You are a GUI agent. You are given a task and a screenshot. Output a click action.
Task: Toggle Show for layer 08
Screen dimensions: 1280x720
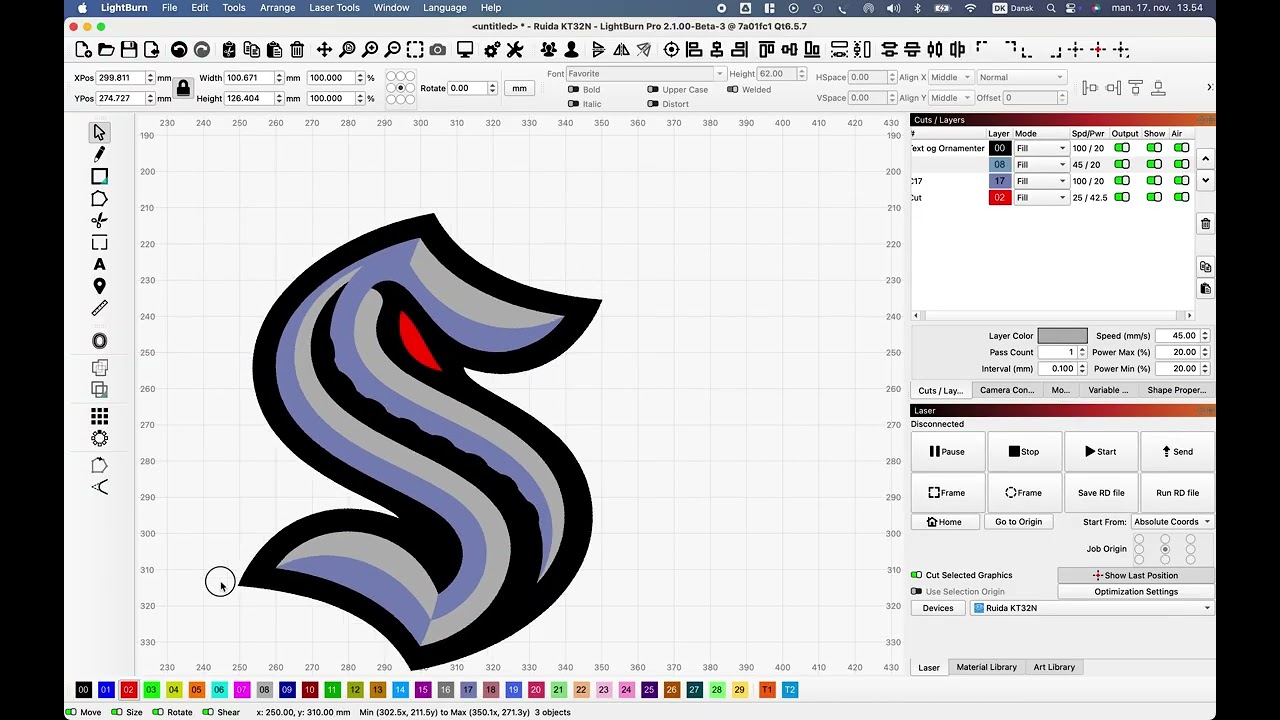[x=1154, y=165]
